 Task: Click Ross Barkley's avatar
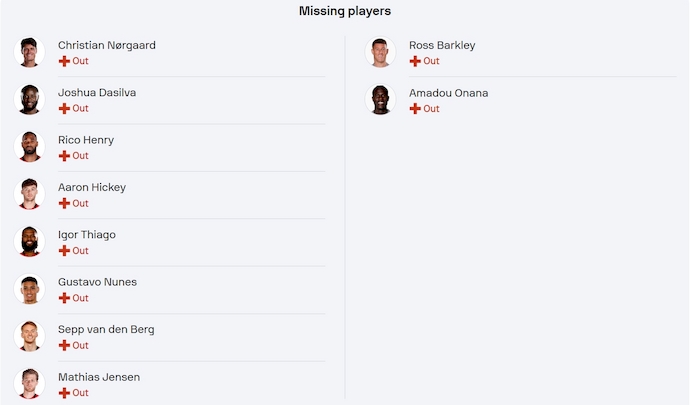(x=381, y=52)
